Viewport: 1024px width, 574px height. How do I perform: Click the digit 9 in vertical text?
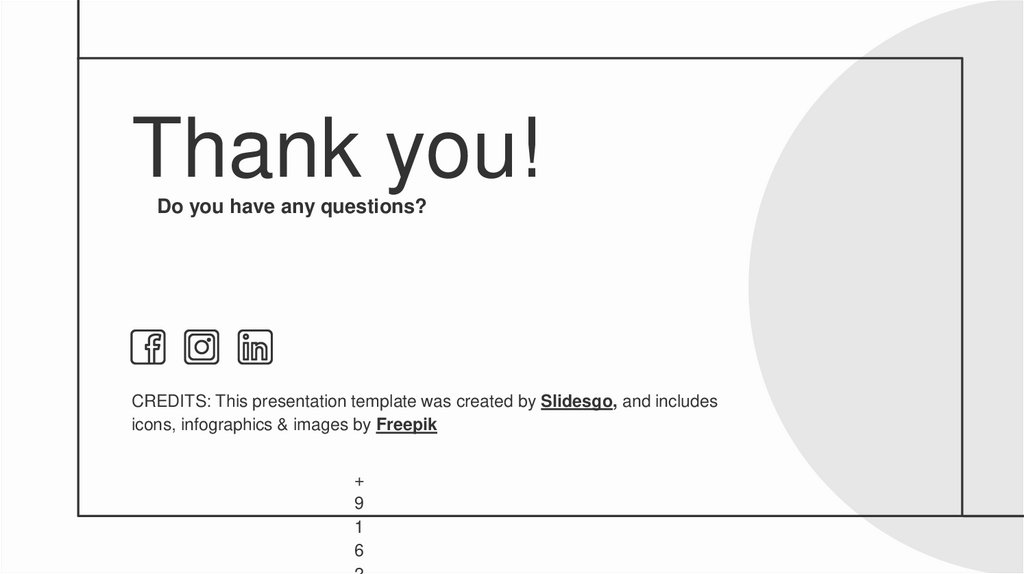click(359, 503)
